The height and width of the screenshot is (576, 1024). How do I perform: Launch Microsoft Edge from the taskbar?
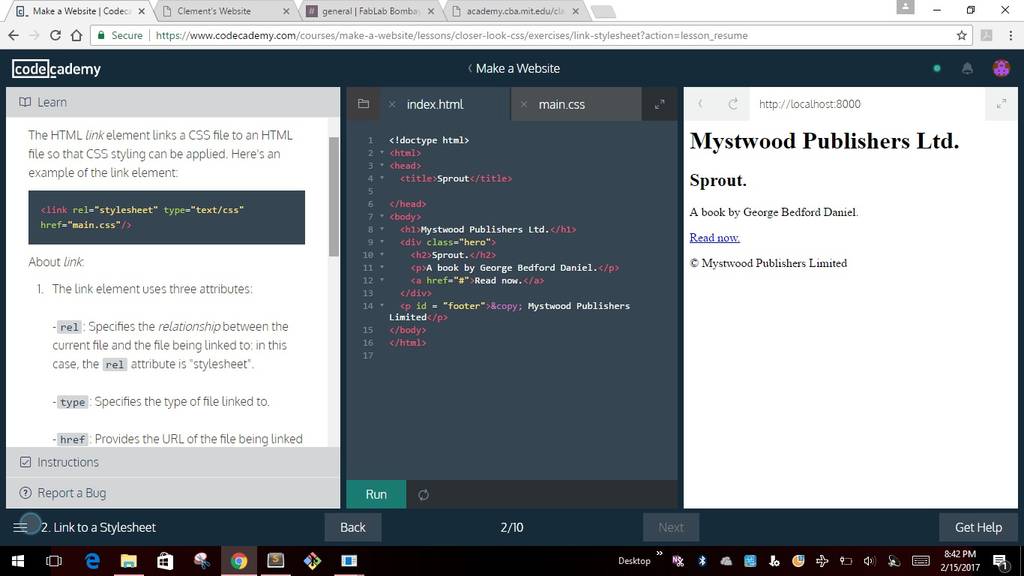tap(92, 560)
